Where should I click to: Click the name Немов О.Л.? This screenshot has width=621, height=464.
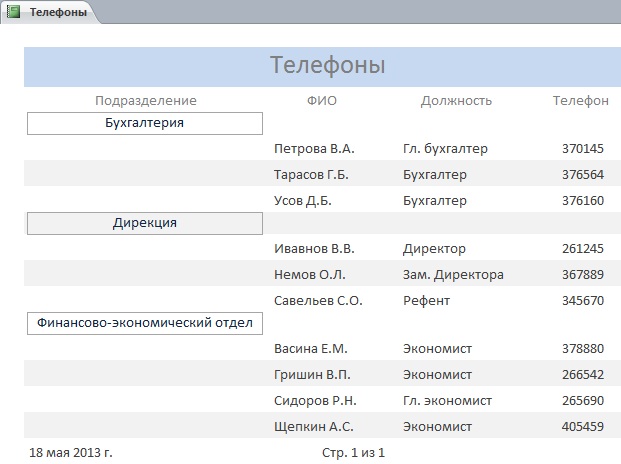310,275
